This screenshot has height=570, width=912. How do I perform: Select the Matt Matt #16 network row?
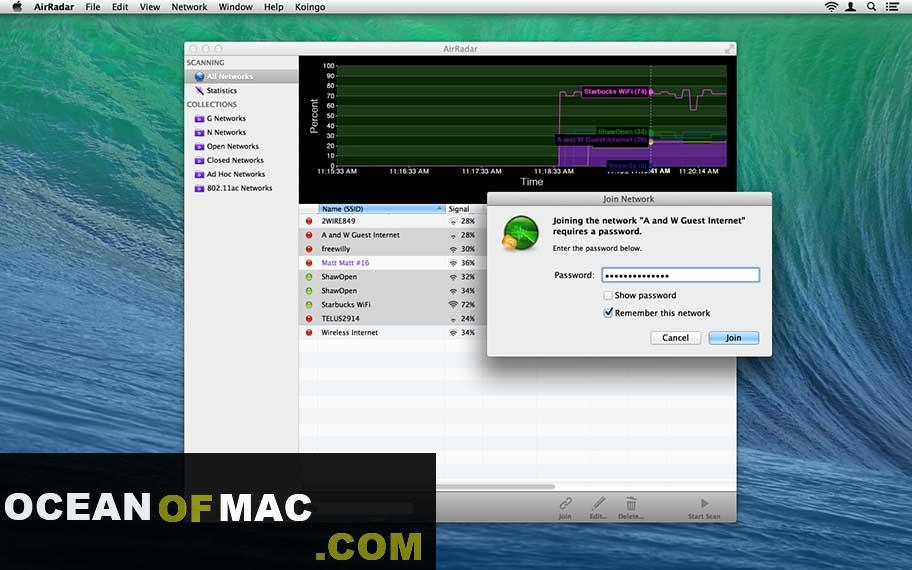click(393, 263)
